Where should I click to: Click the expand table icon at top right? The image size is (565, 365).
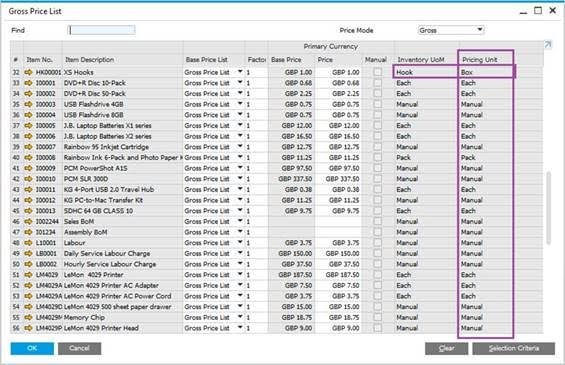548,45
